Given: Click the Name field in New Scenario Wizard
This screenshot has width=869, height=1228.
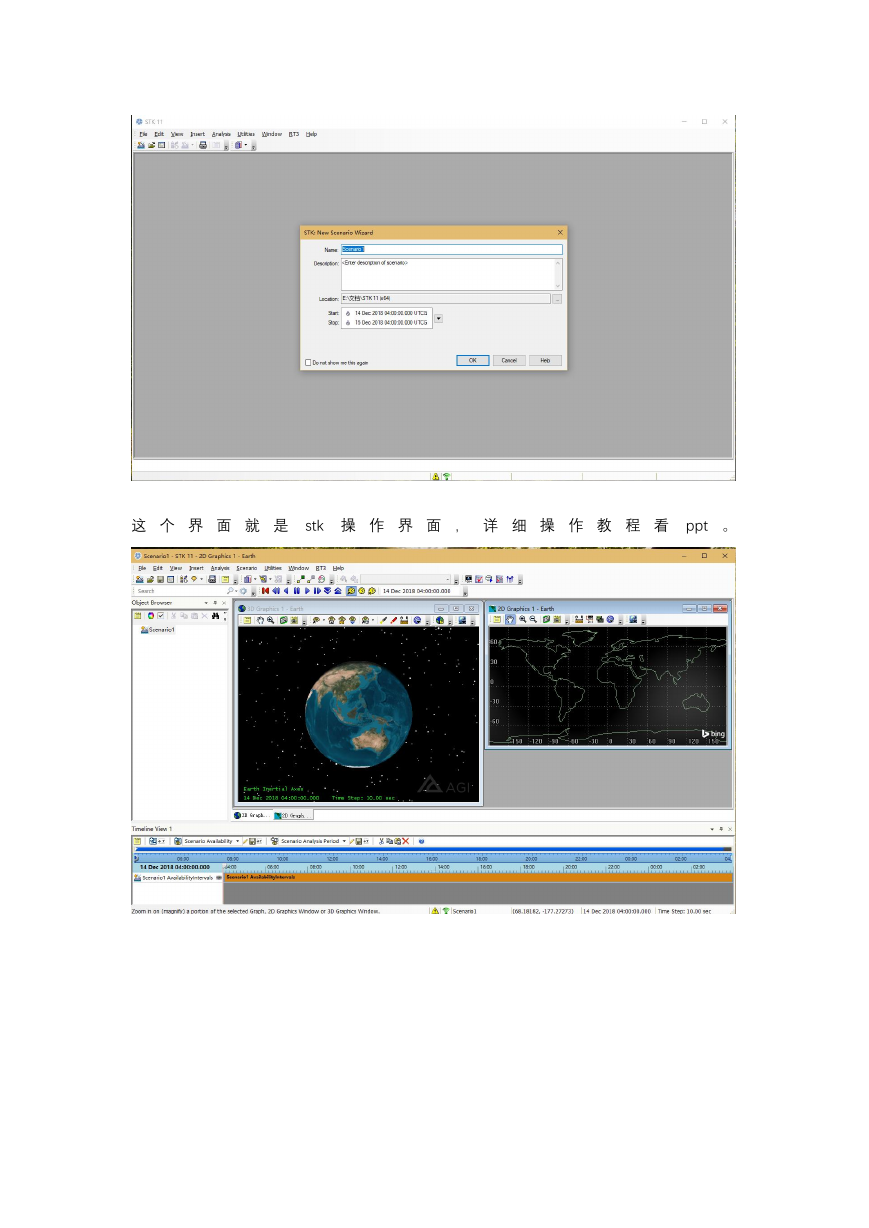Looking at the screenshot, I should click(452, 249).
